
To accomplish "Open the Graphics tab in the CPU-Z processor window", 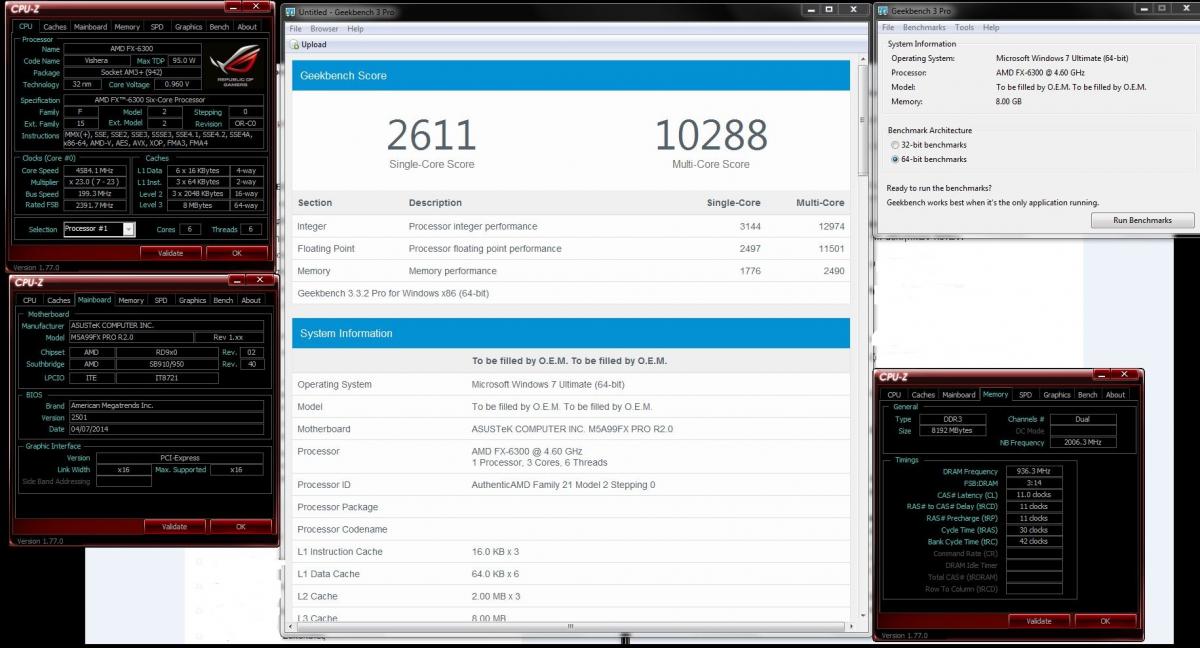I will pos(189,27).
